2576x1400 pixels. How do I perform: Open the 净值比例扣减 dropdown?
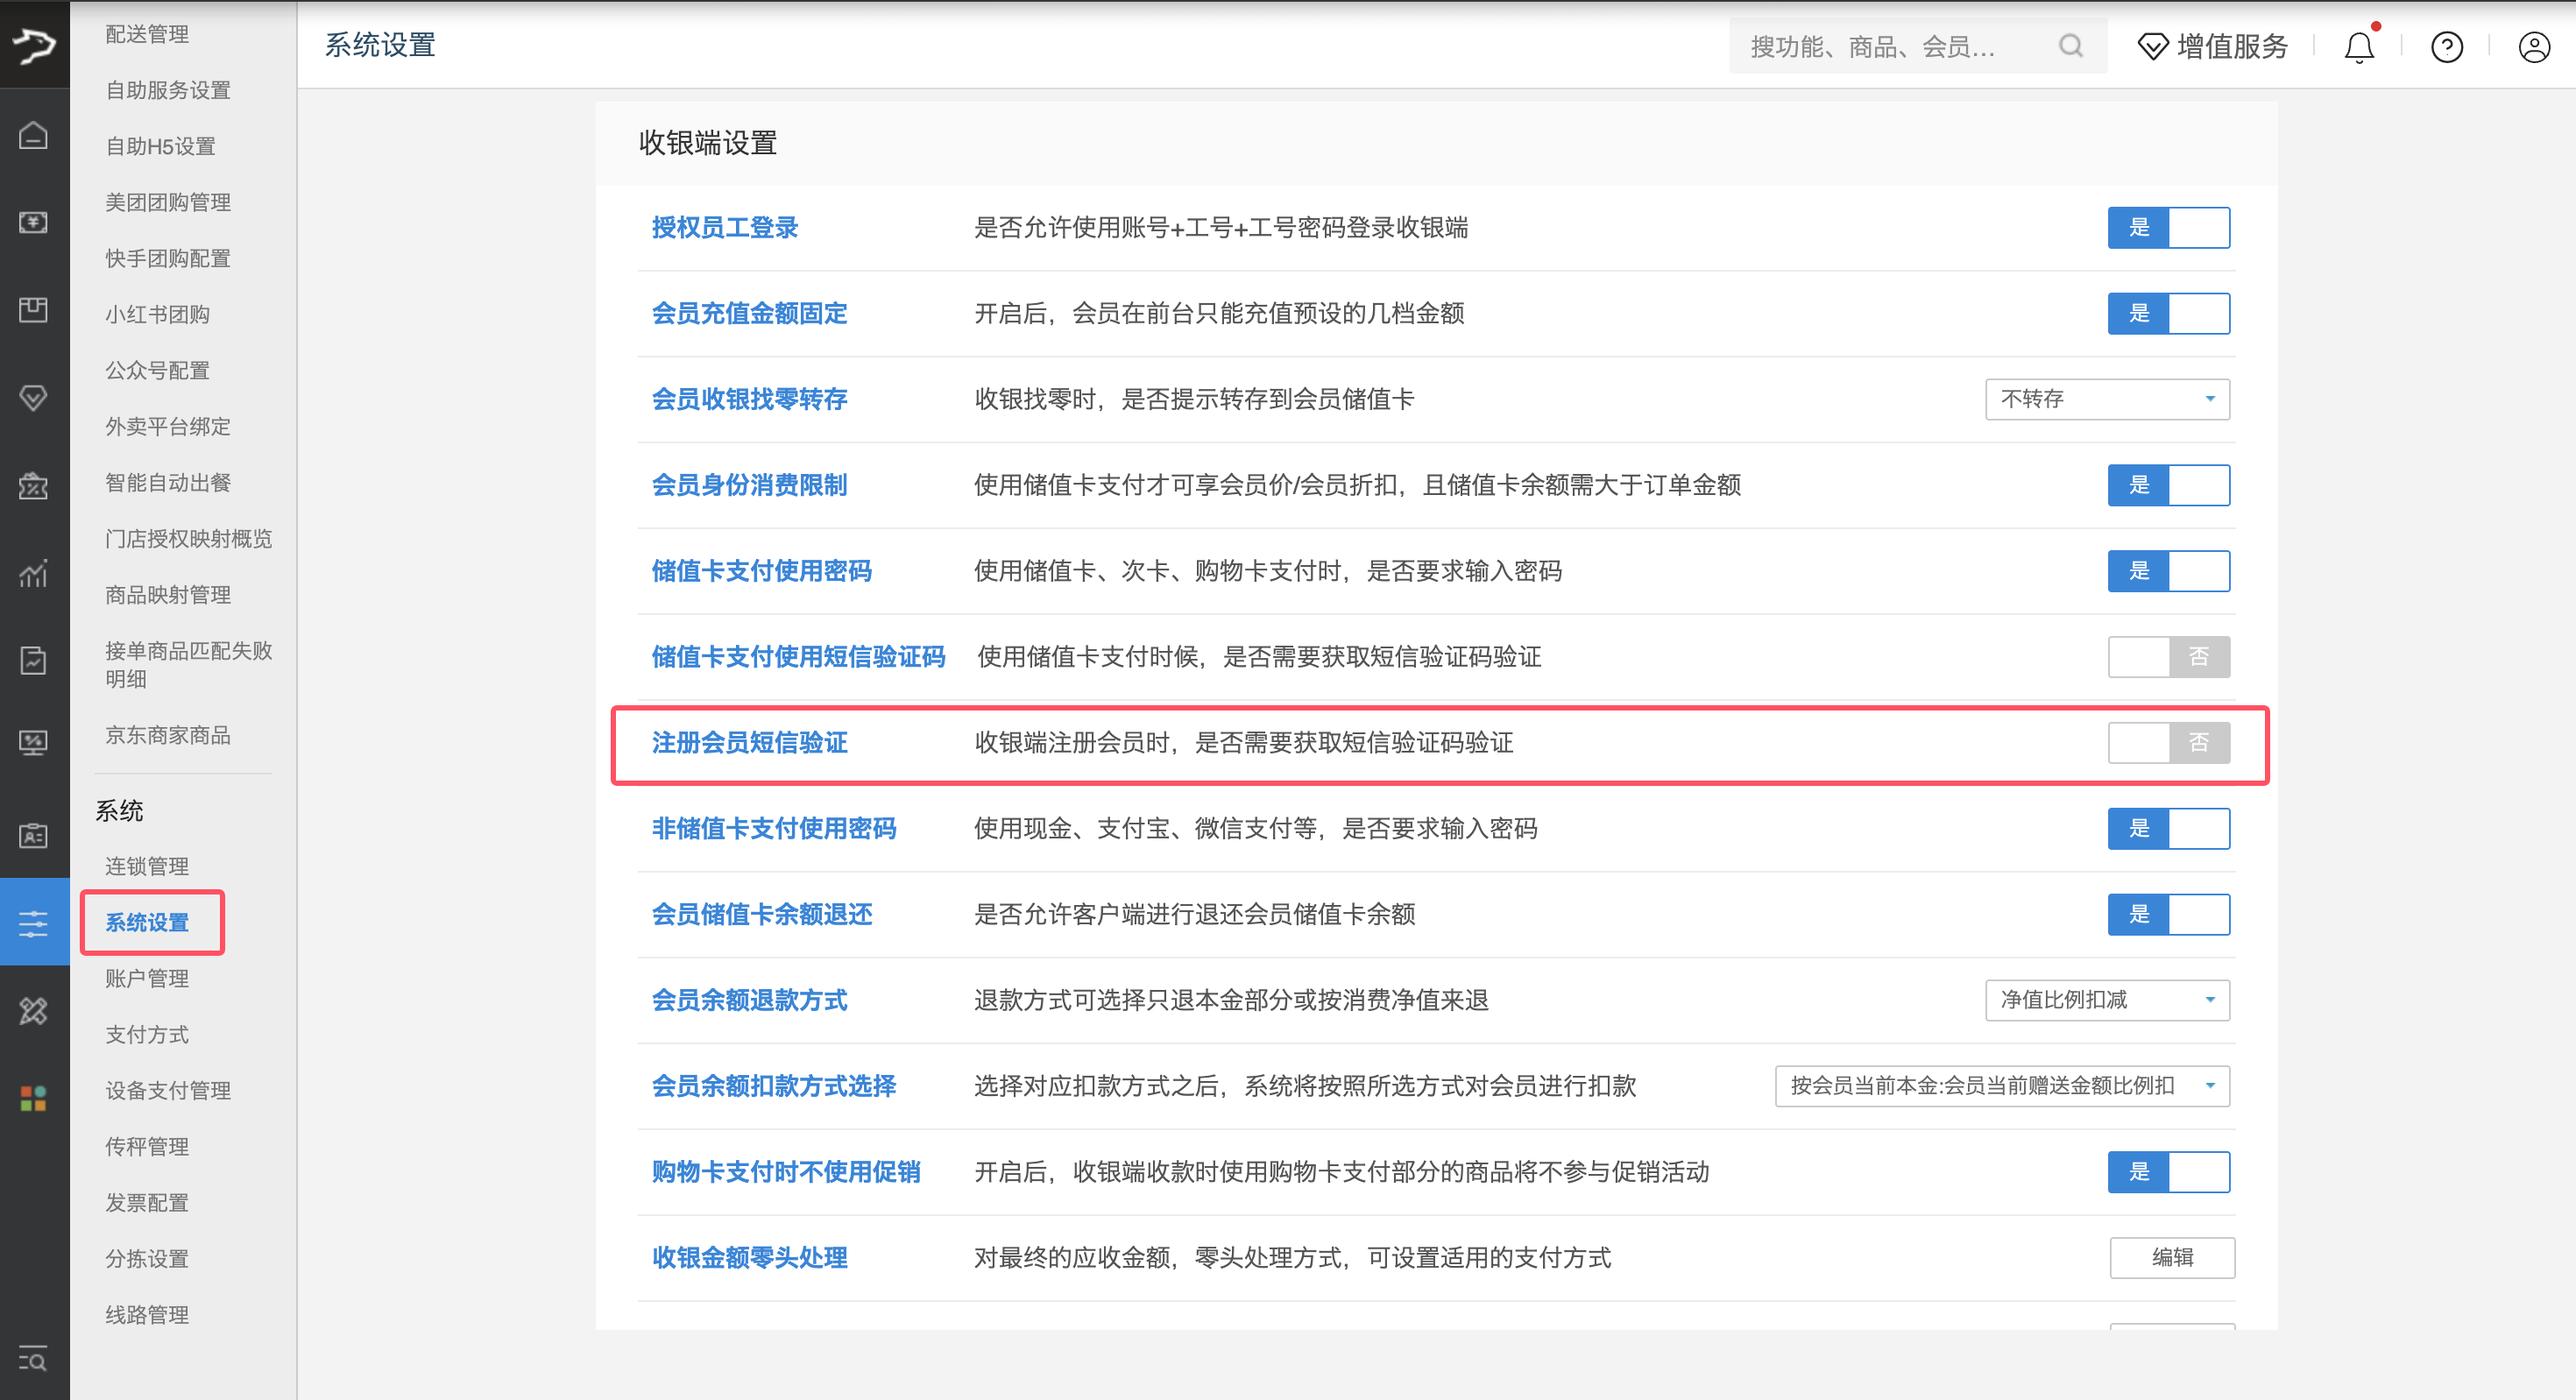[2108, 1000]
